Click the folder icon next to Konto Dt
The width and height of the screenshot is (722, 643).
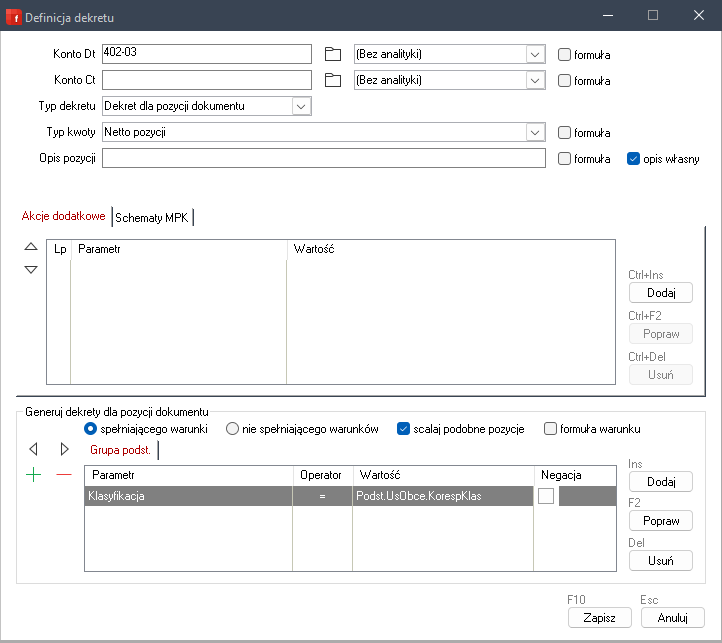pyautogui.click(x=333, y=54)
